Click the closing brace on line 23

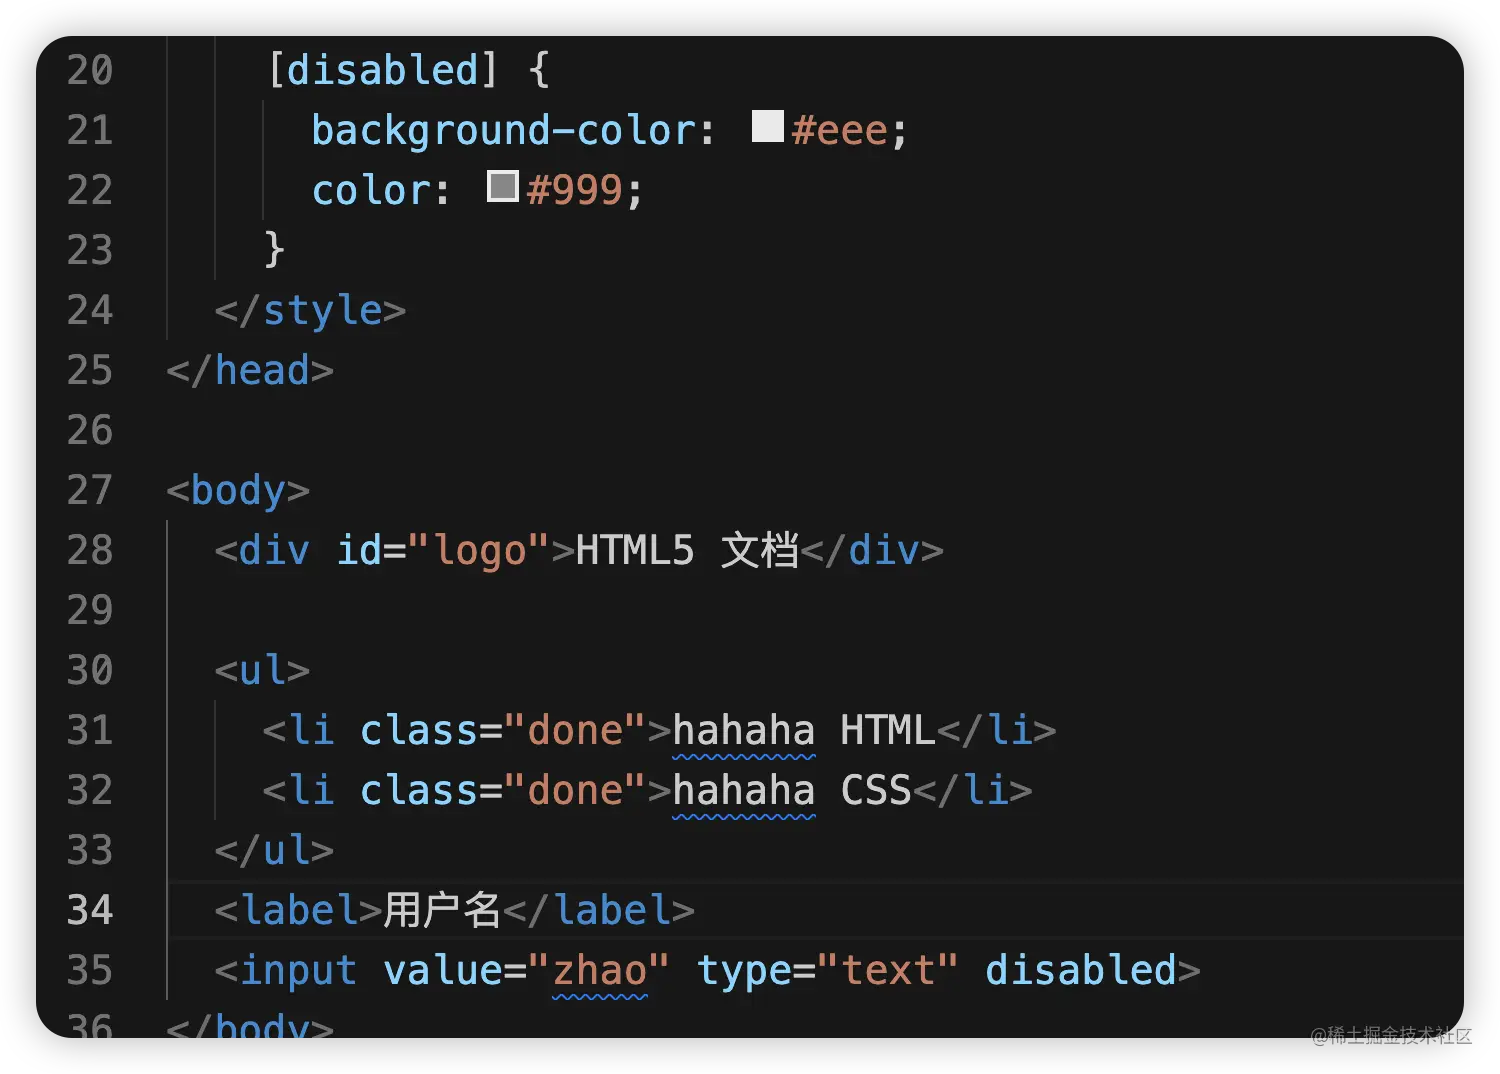[275, 250]
